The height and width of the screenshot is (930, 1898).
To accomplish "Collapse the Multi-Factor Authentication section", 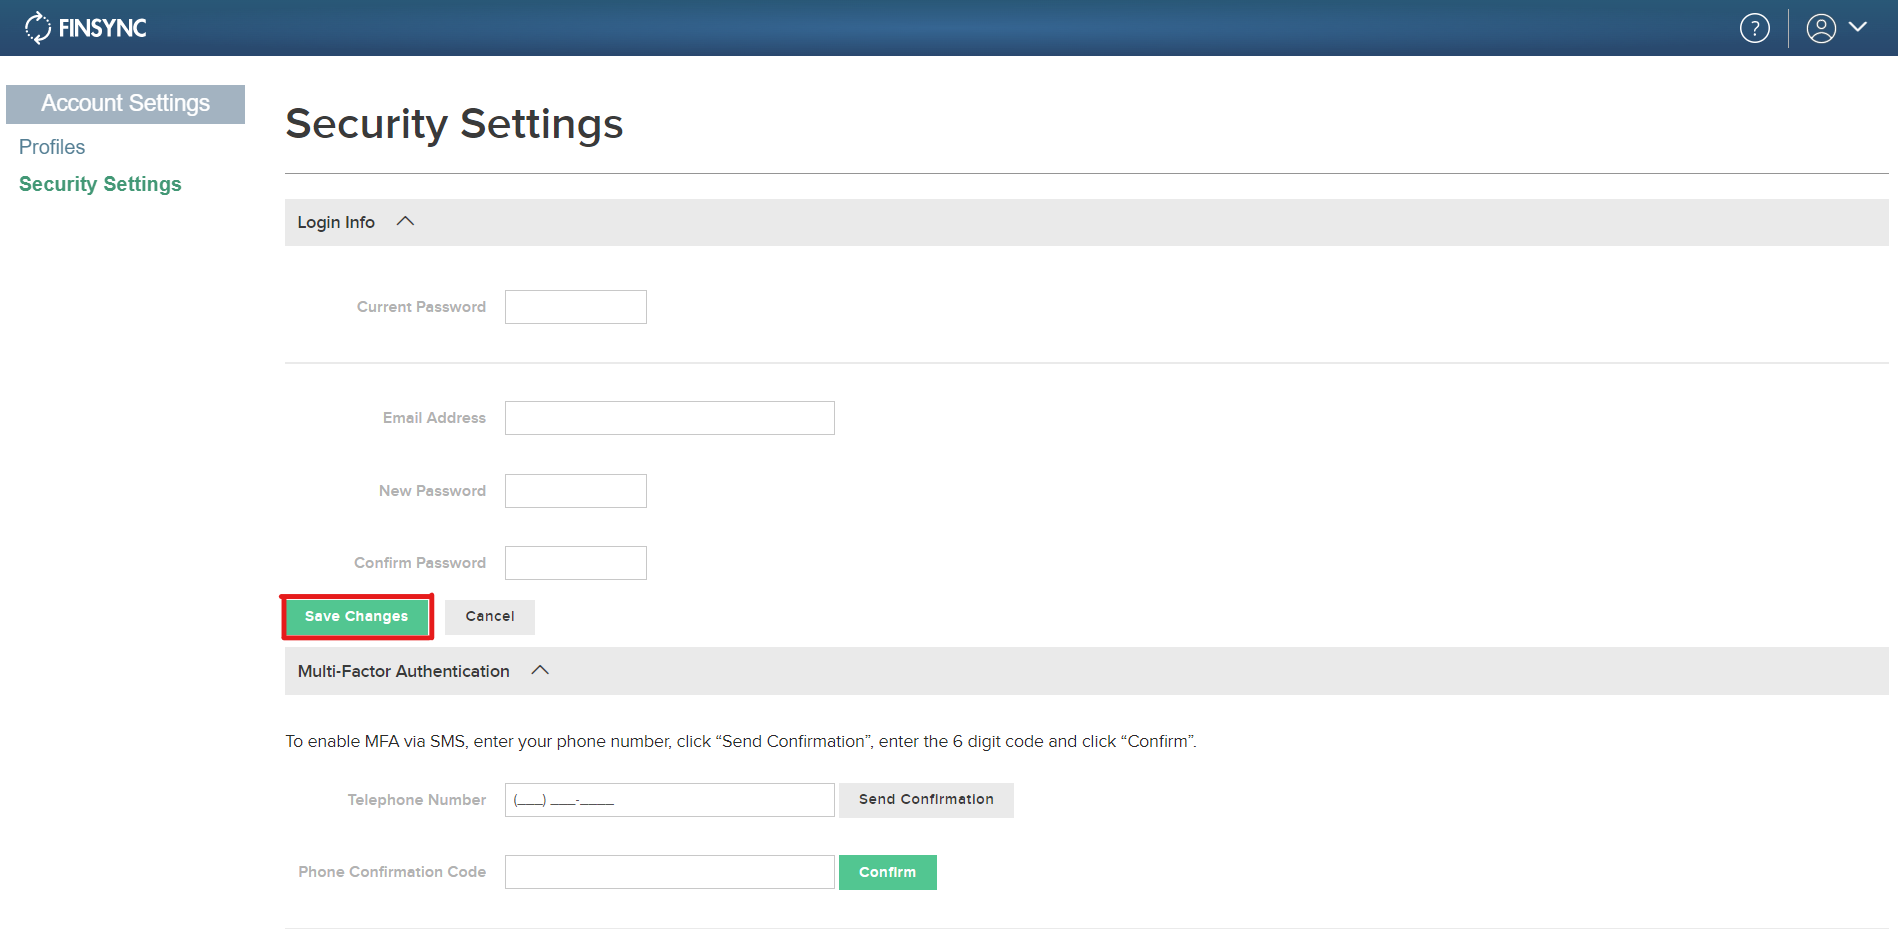I will click(x=540, y=670).
